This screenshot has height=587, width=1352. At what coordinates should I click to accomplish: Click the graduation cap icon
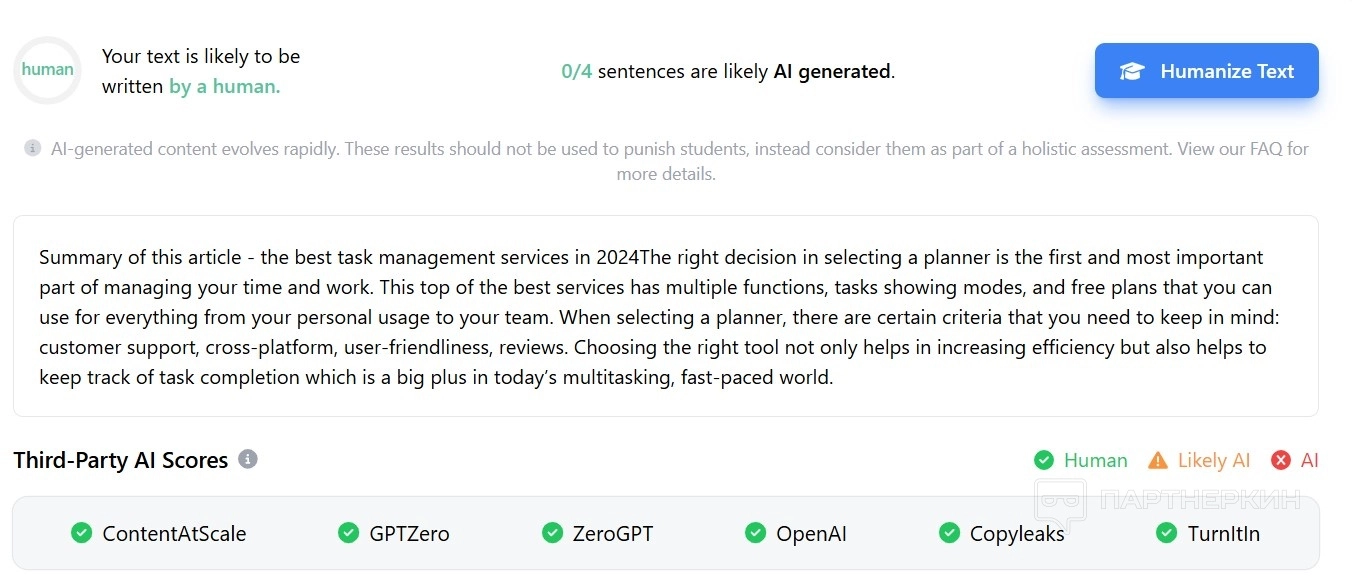click(x=1131, y=72)
